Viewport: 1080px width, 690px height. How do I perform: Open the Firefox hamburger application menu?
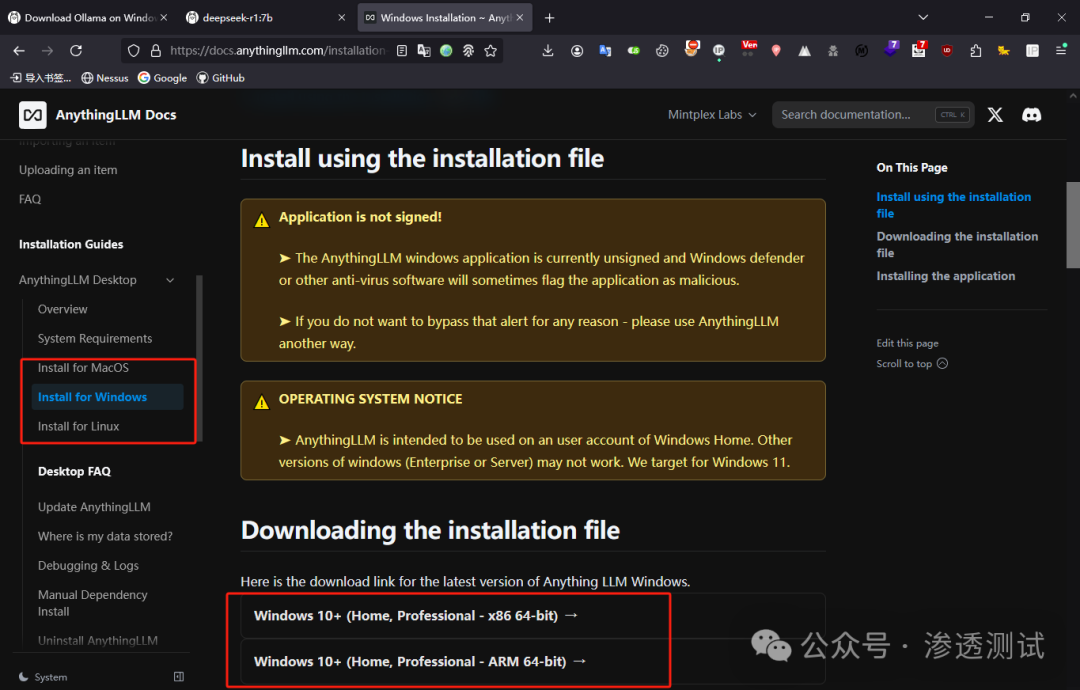coord(1061,50)
